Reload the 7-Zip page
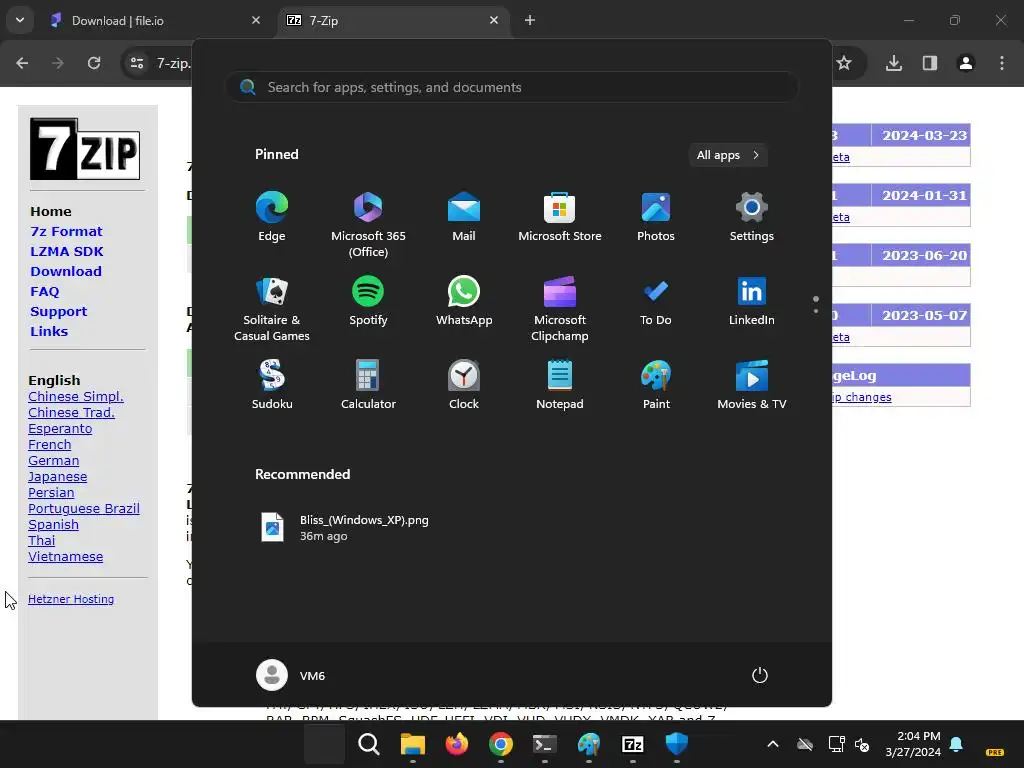This screenshot has height=768, width=1024. click(94, 63)
